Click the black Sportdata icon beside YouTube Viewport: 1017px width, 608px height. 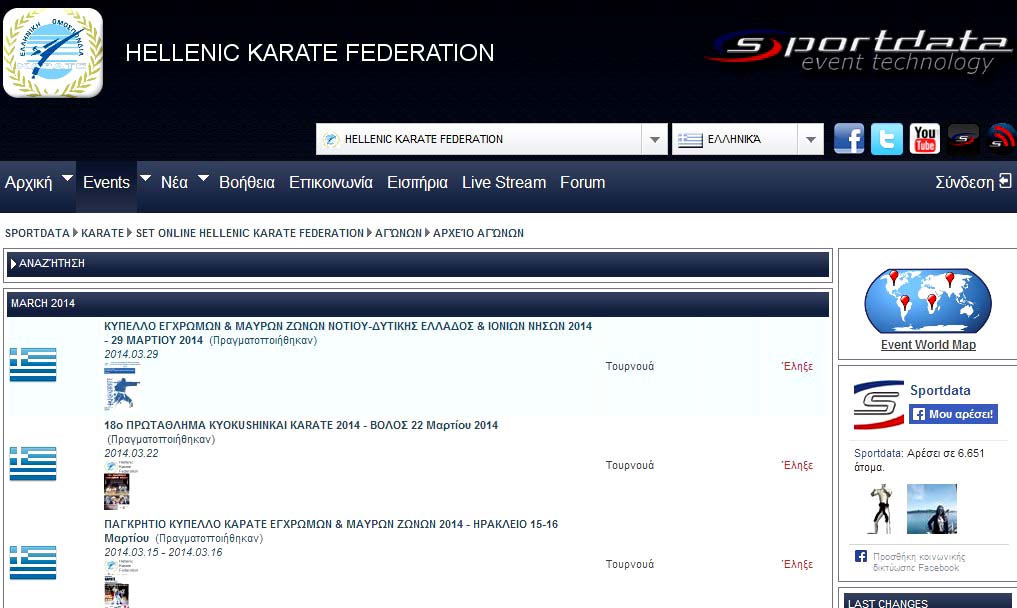point(963,139)
